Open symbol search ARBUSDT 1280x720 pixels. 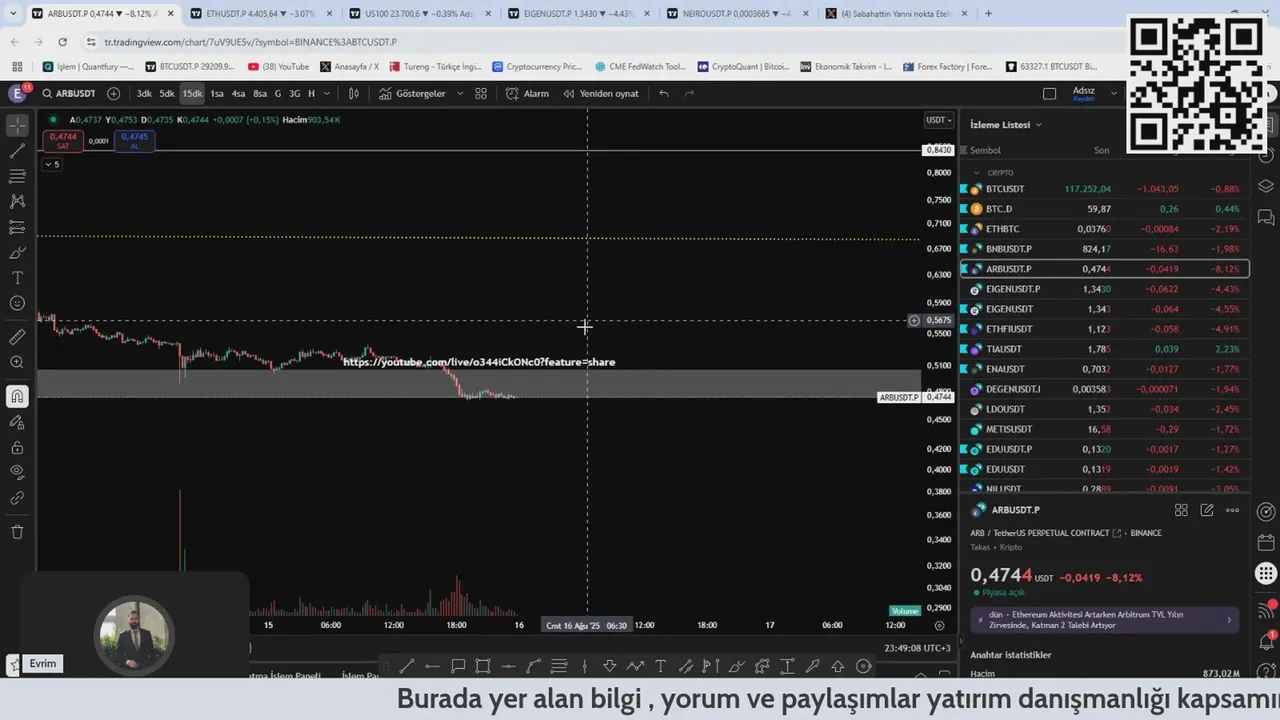tap(68, 93)
